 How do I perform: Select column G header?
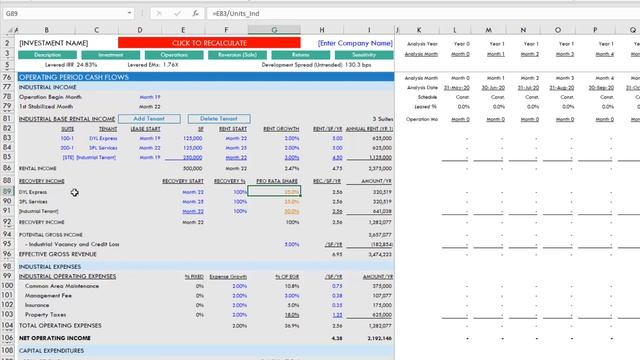[x=274, y=30]
